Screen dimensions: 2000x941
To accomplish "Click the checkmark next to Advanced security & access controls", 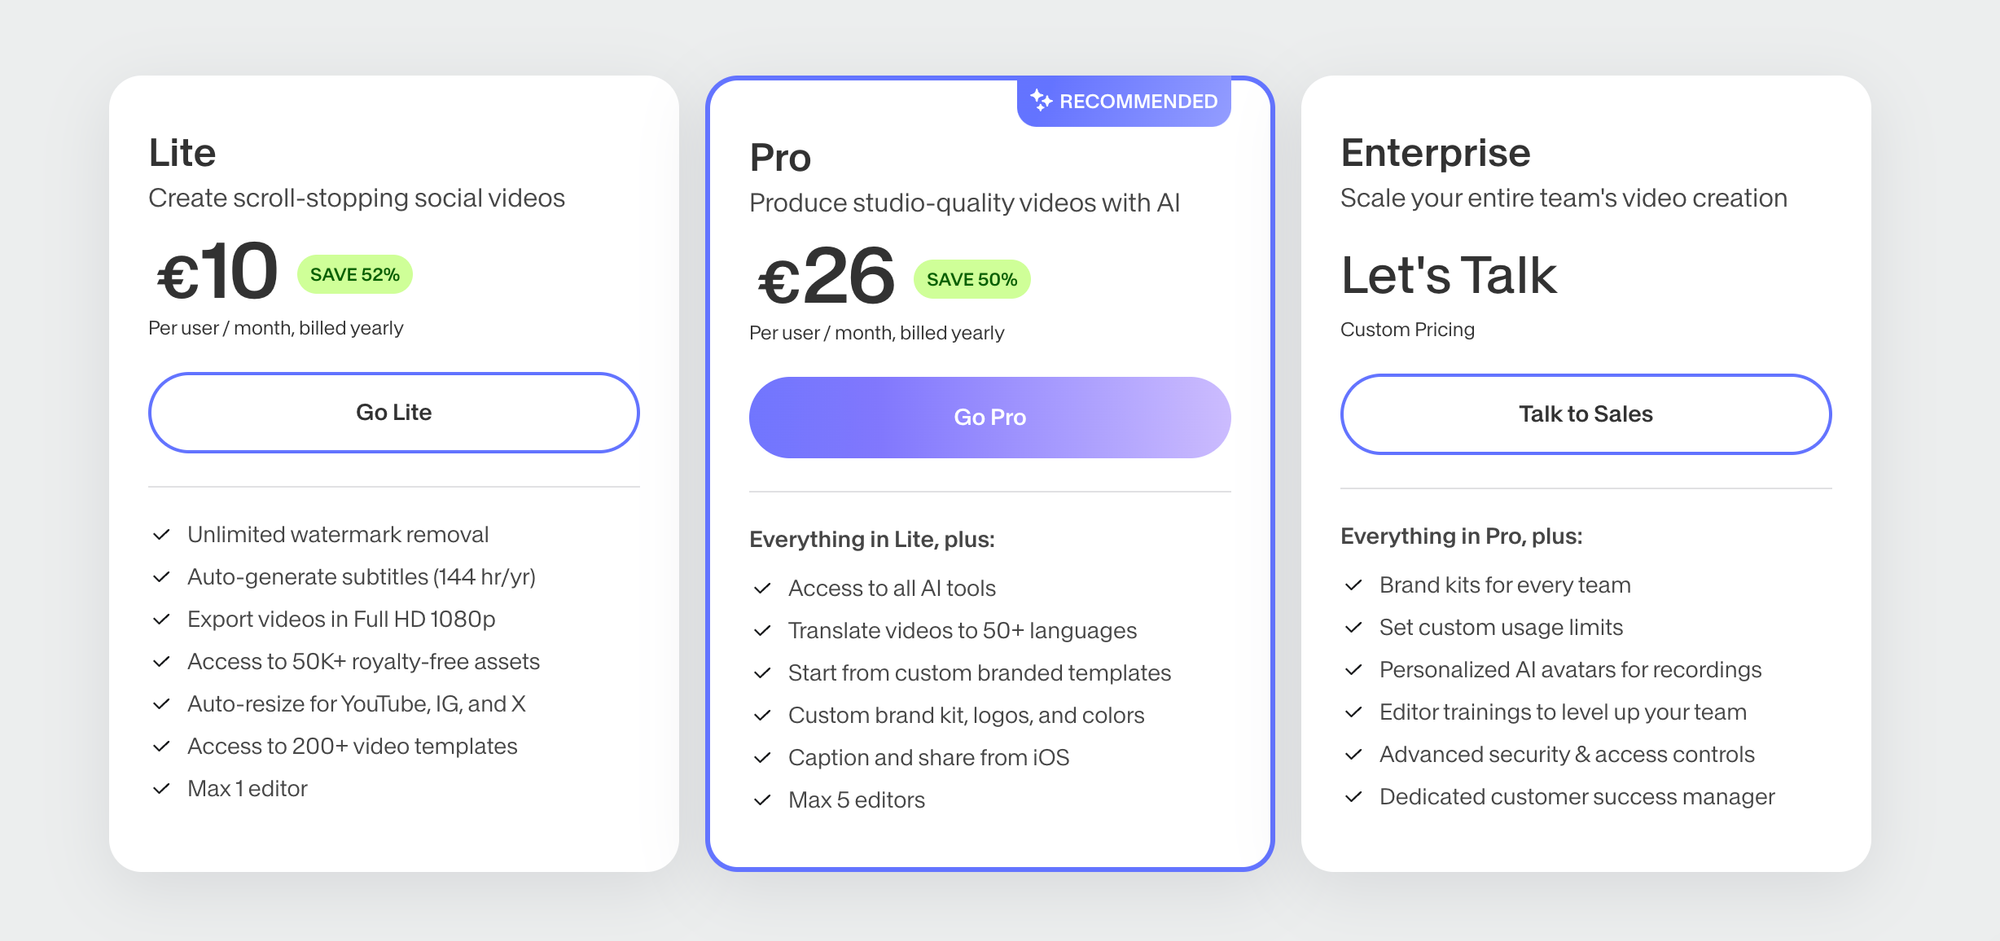I will (1354, 755).
